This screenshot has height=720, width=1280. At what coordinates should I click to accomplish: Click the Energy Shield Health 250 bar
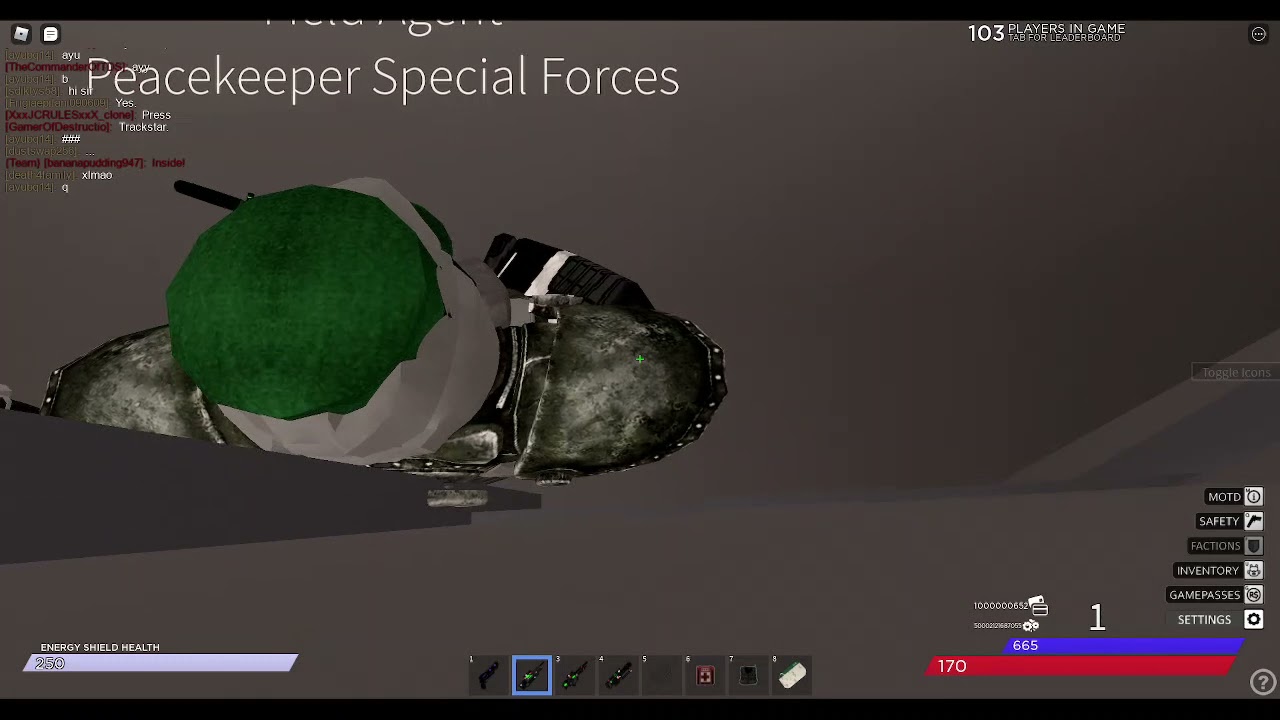pos(161,663)
